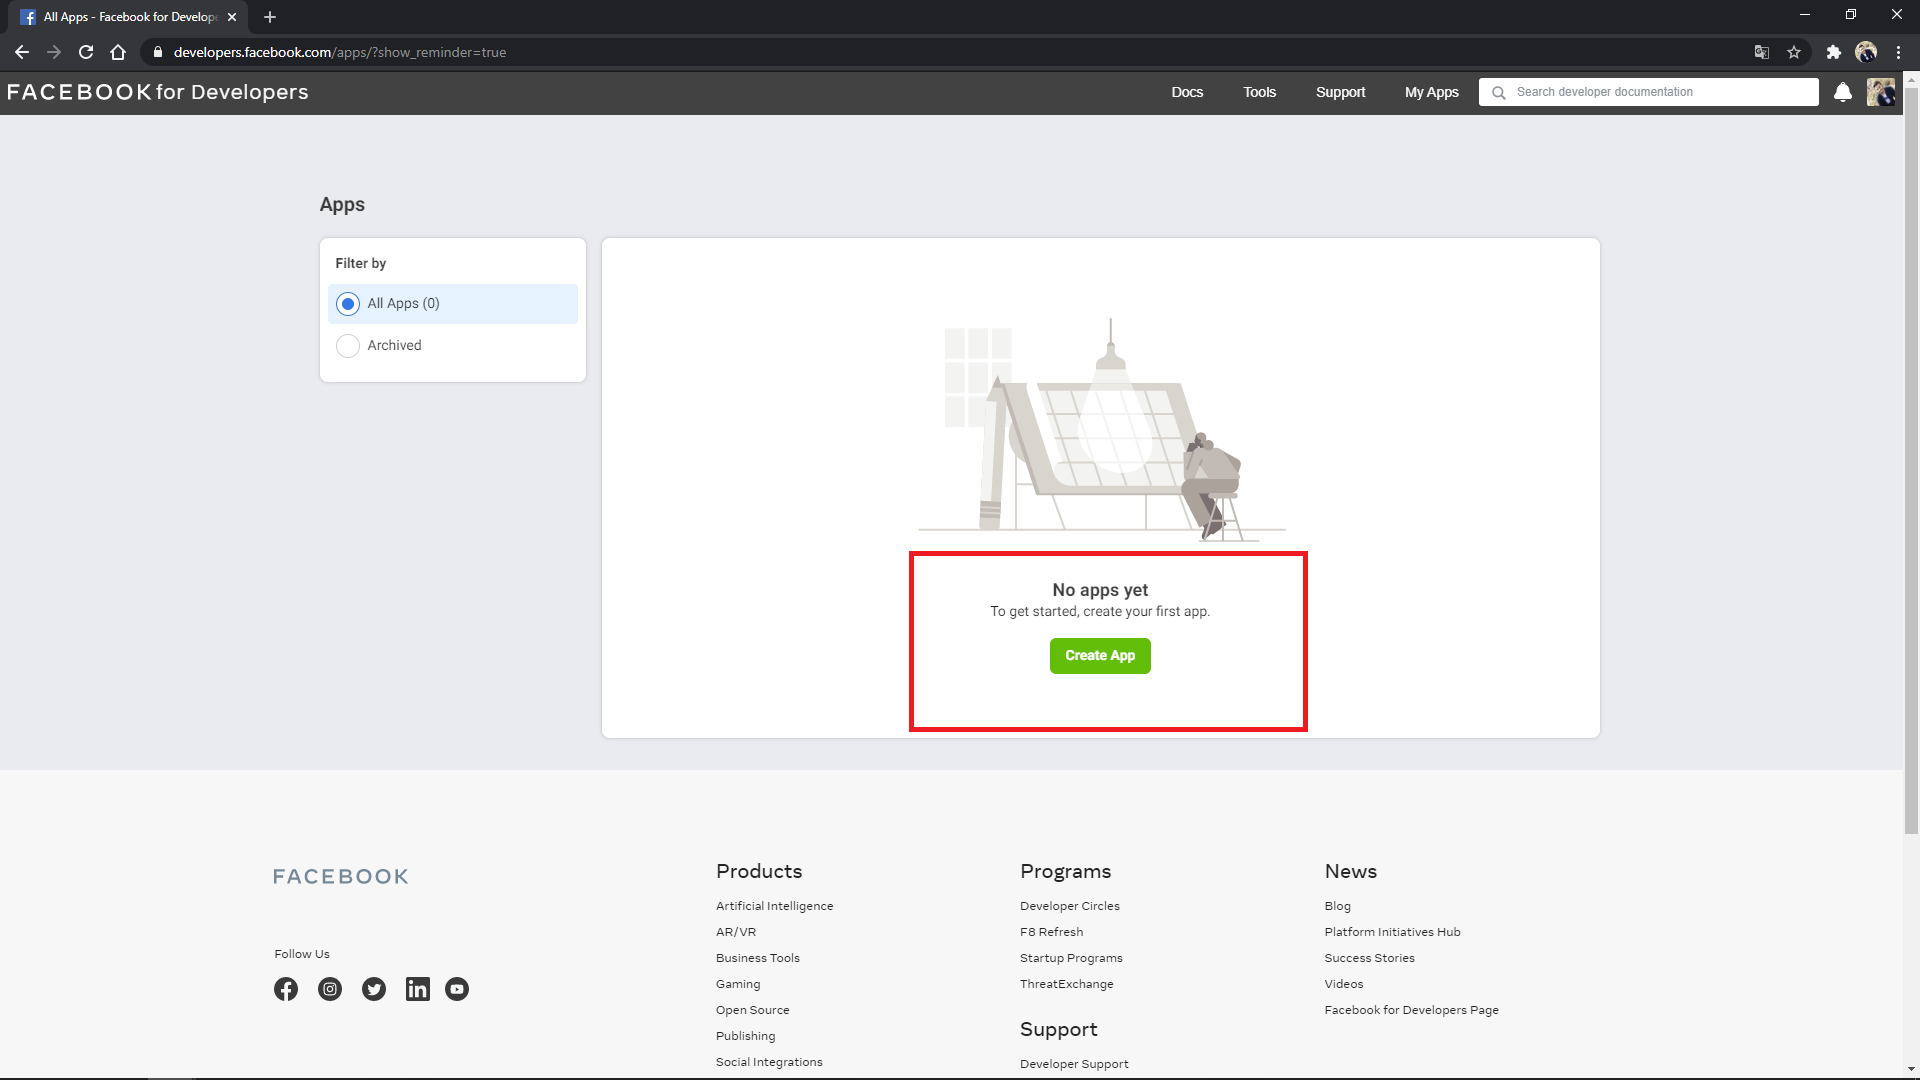
Task: Open Facebook for Developers Page link
Action: 1412,1010
